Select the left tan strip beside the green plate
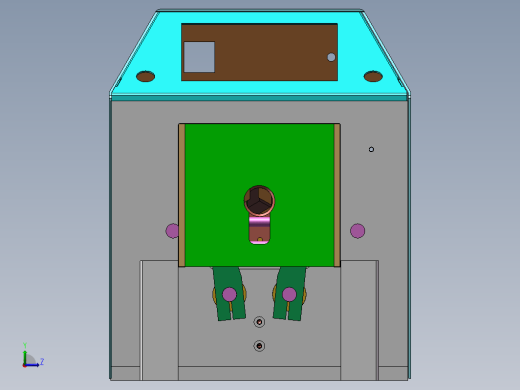 click(x=182, y=195)
